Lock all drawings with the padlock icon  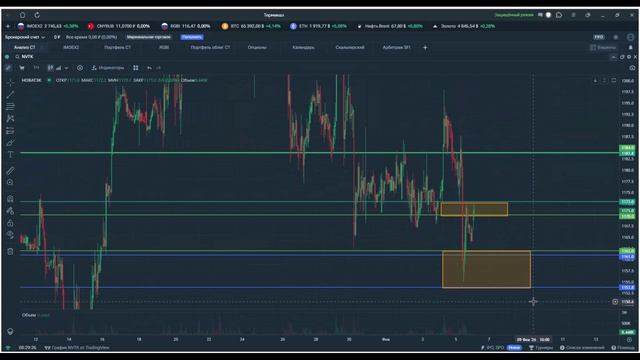11,223
